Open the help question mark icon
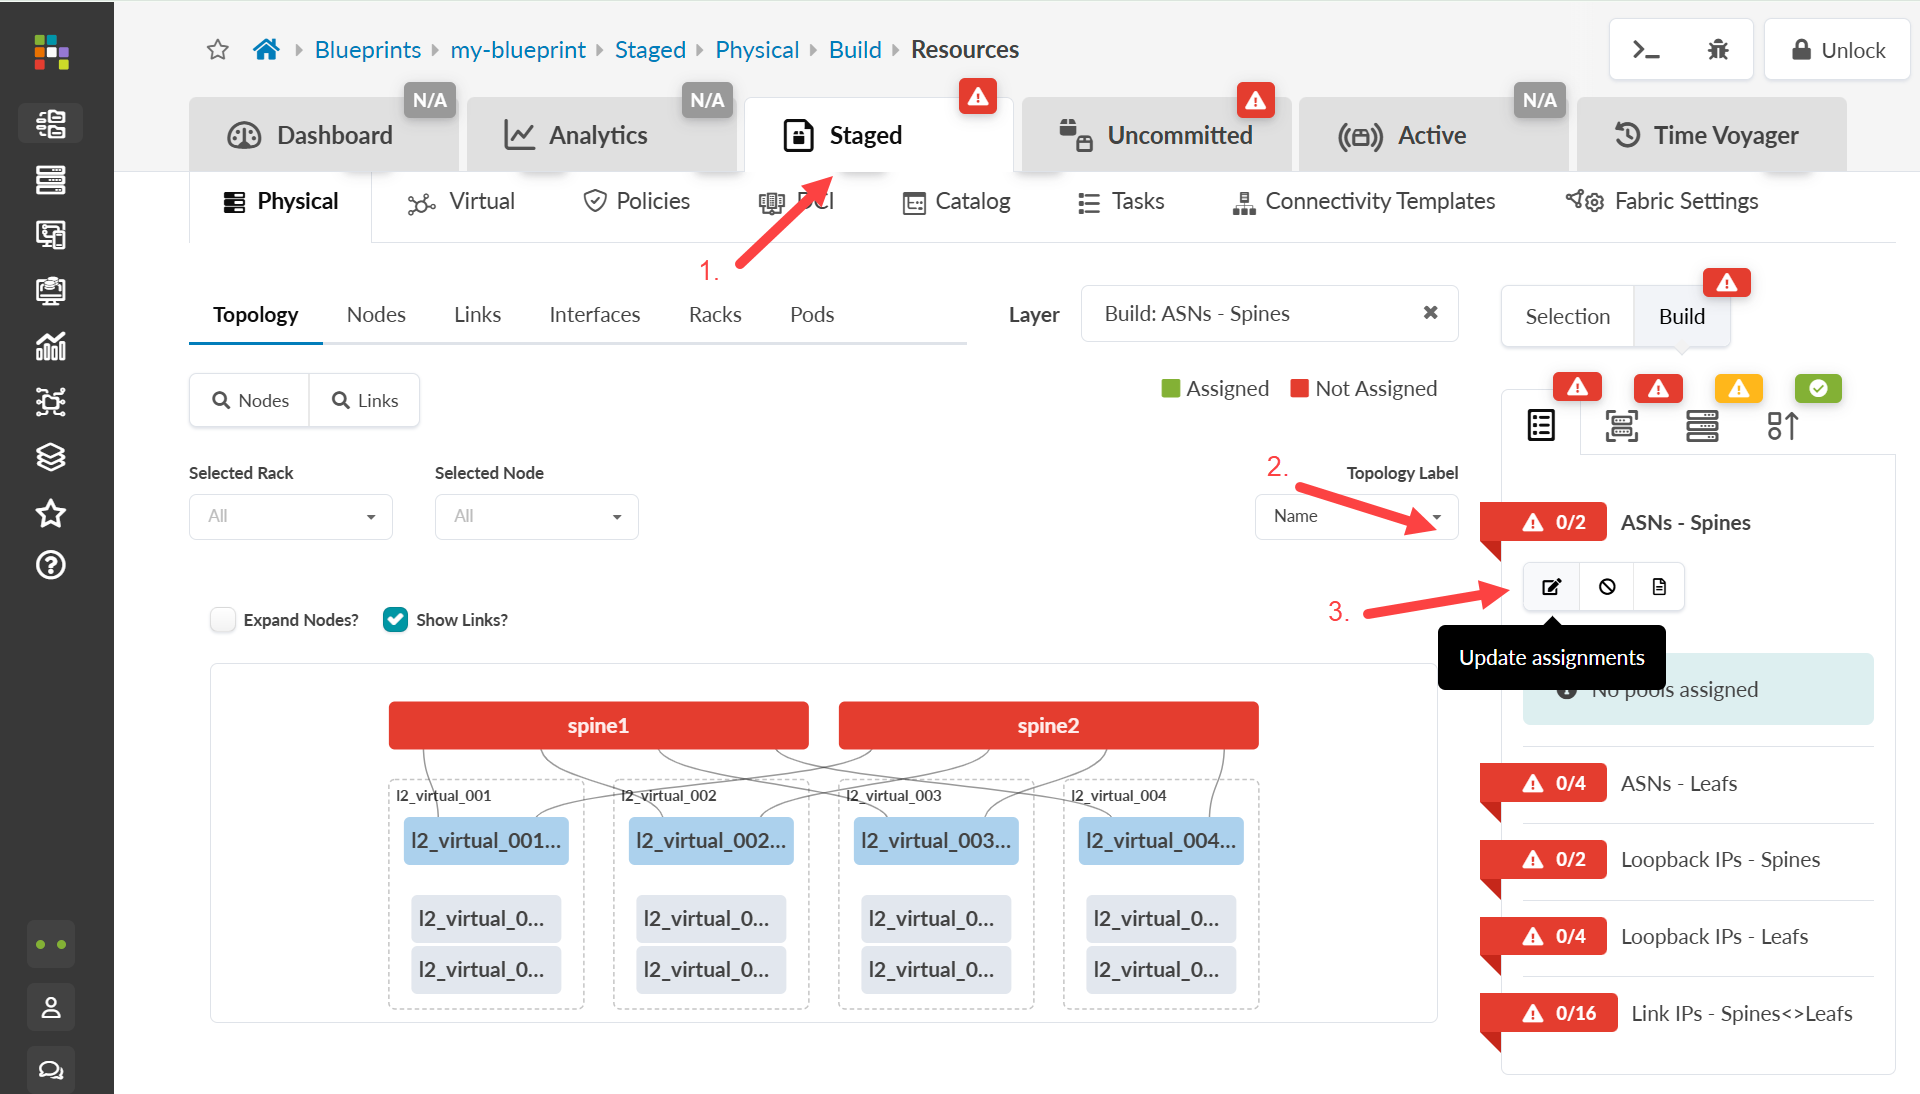Screen dimensions: 1920x1094 tap(51, 566)
